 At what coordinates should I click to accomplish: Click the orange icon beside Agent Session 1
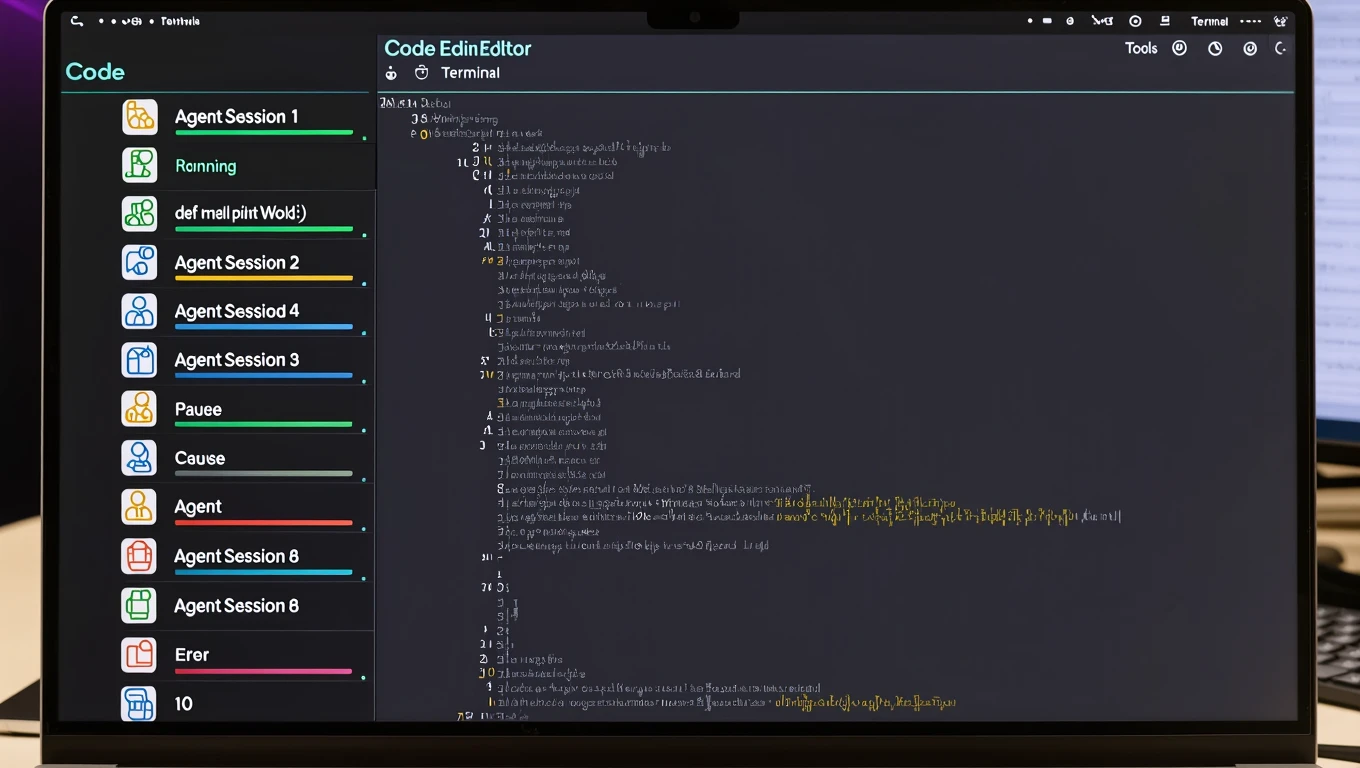click(140, 117)
